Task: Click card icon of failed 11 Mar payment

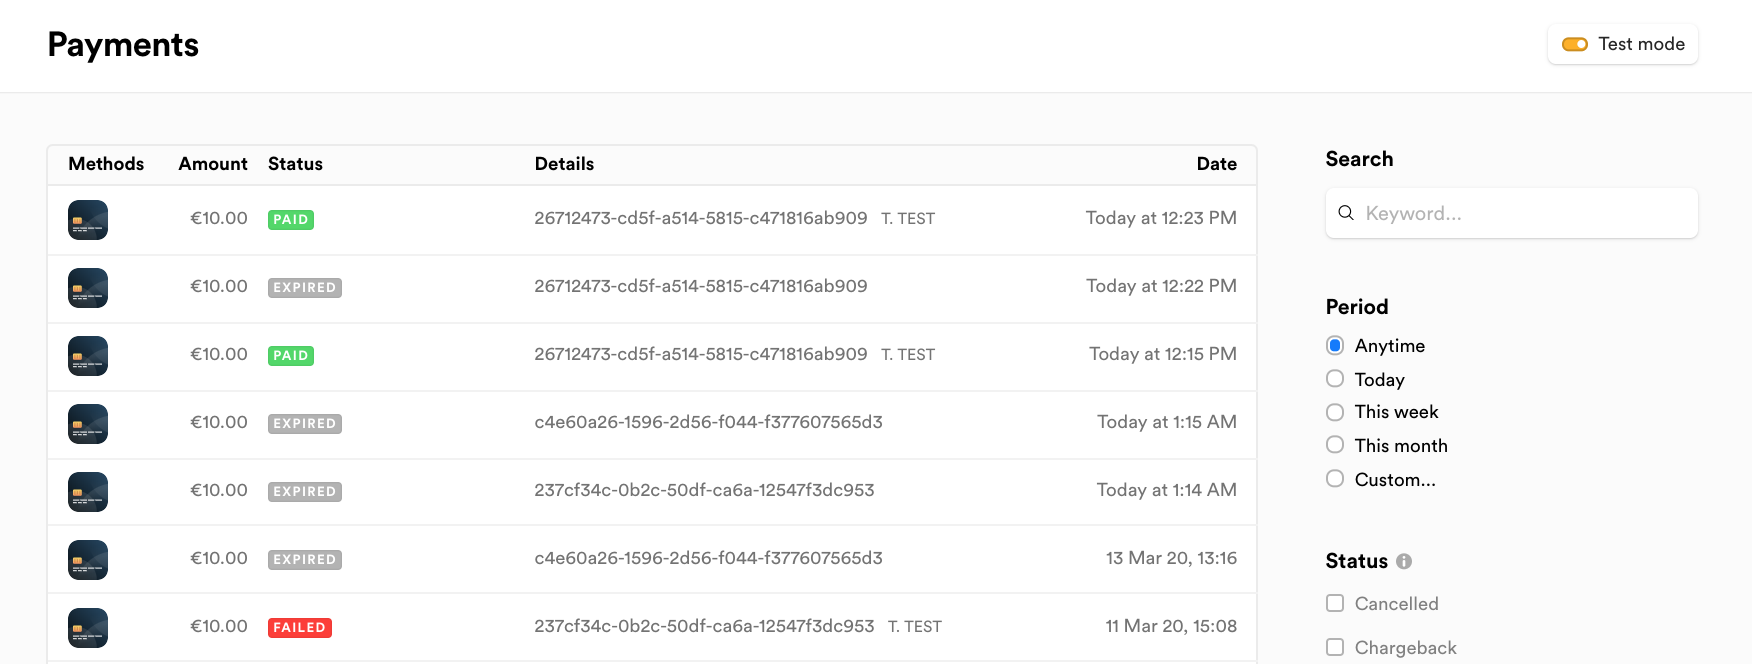Action: pyautogui.click(x=88, y=628)
